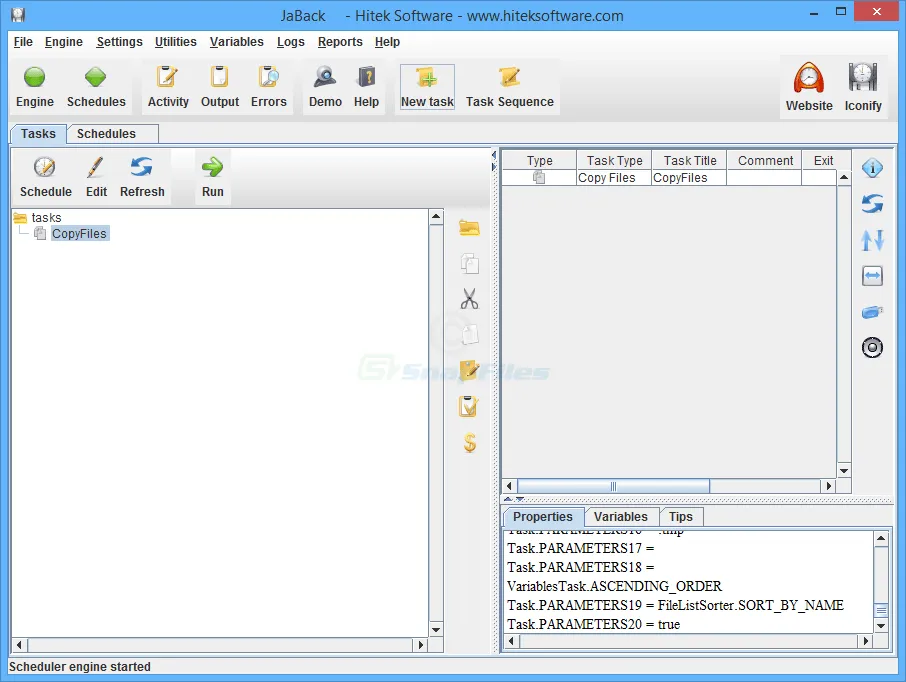The width and height of the screenshot is (906, 682).
Task: Switch to the Properties tab
Action: point(543,517)
